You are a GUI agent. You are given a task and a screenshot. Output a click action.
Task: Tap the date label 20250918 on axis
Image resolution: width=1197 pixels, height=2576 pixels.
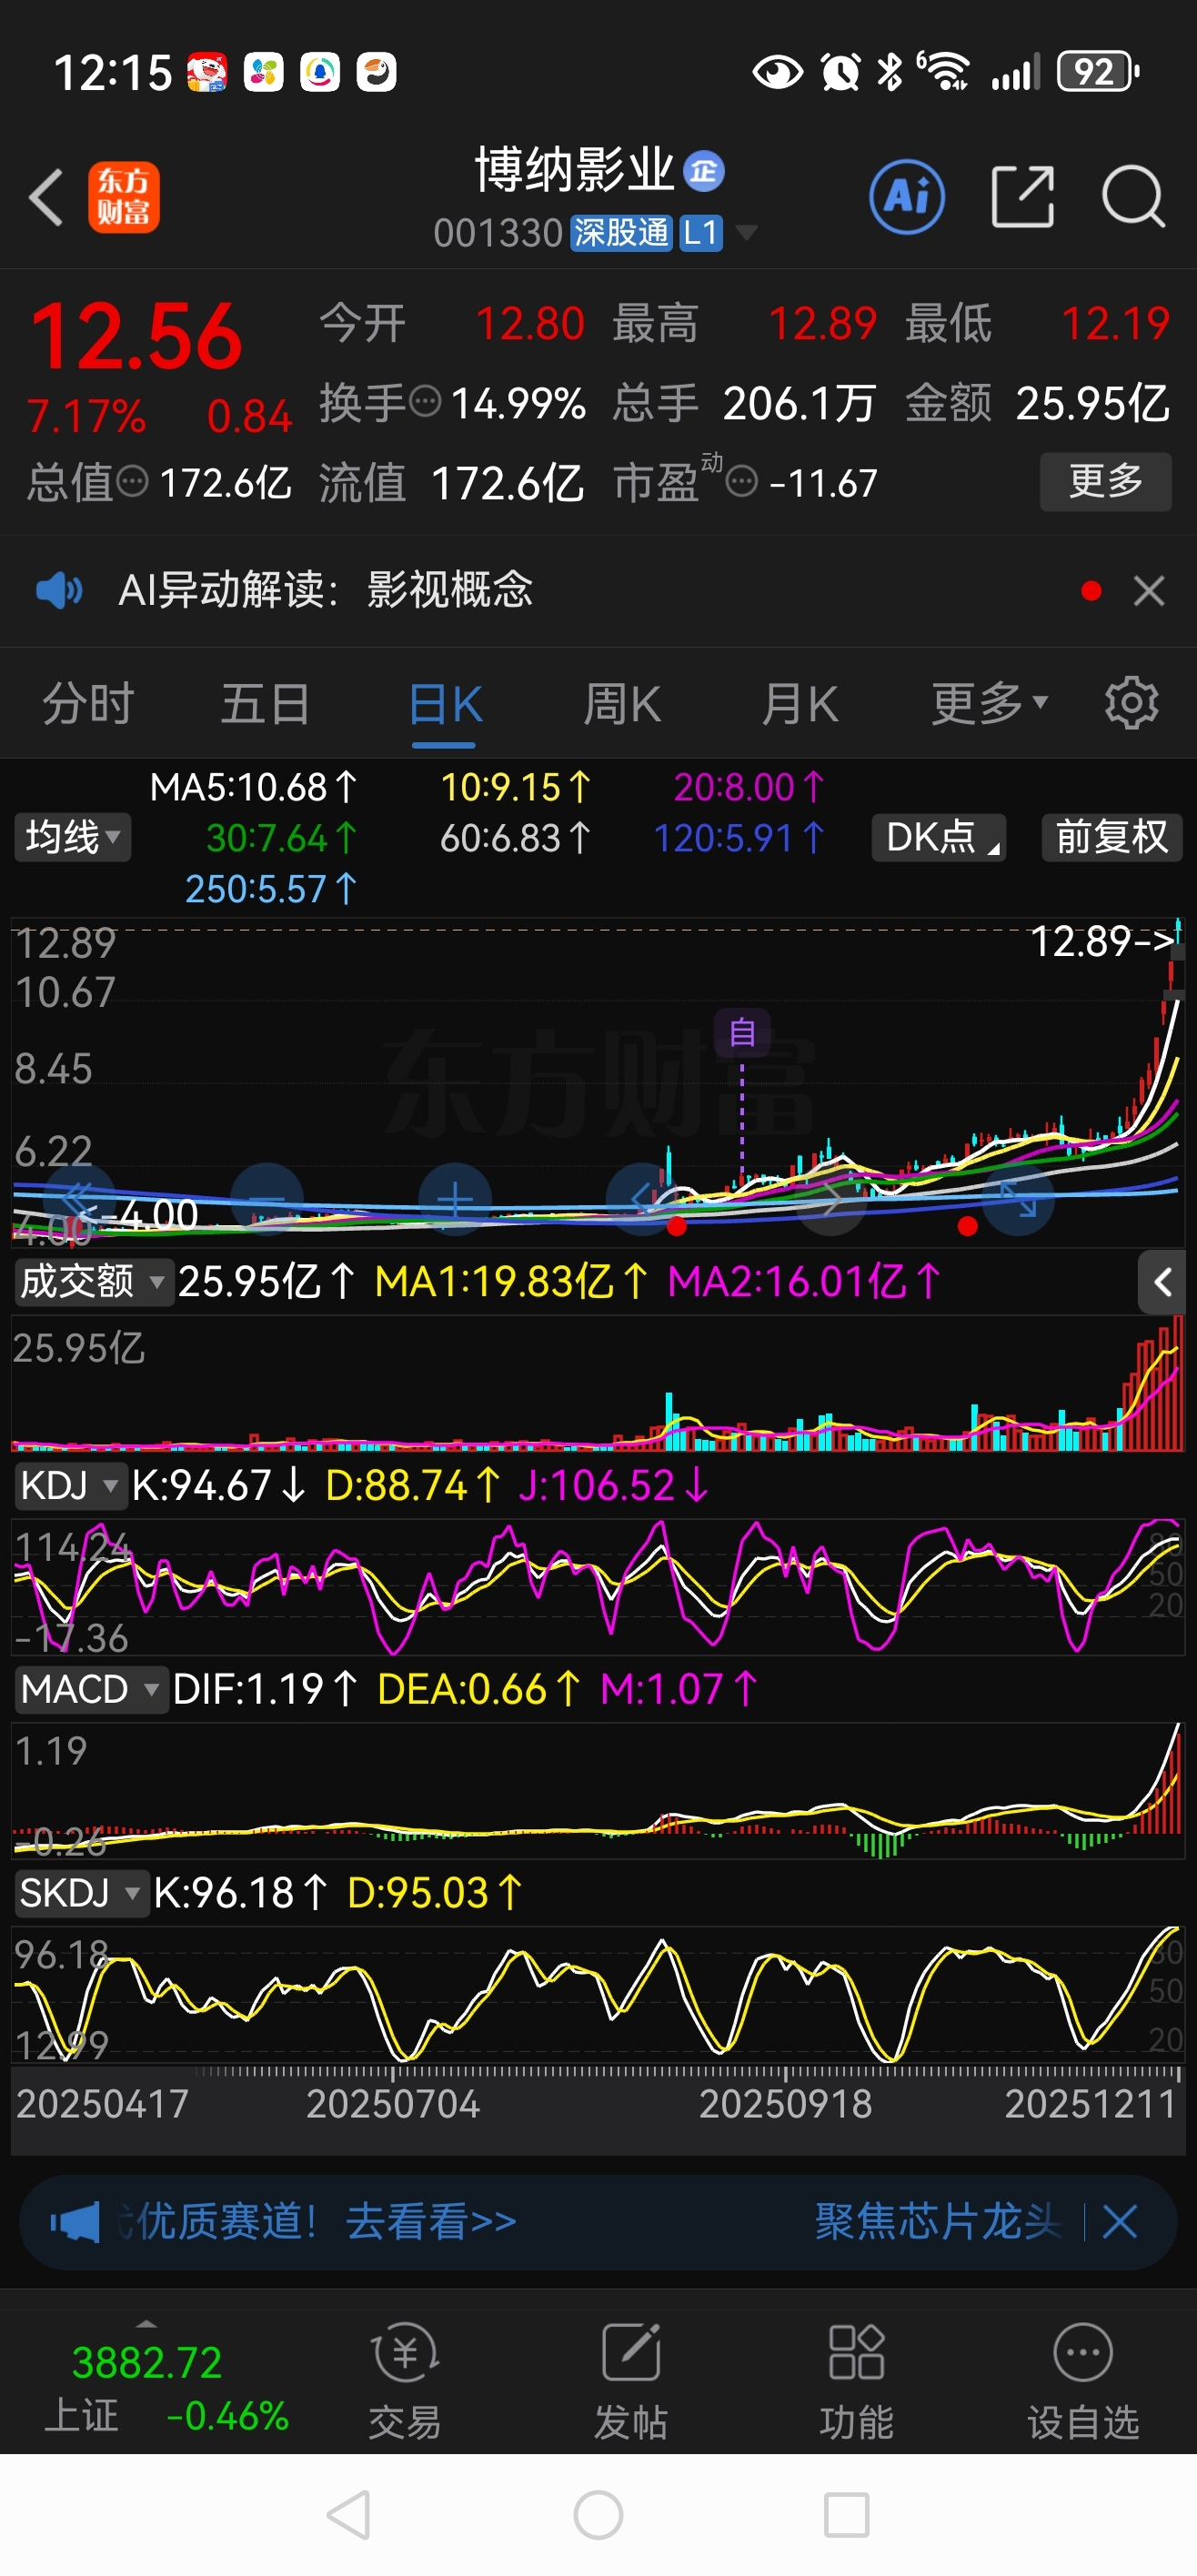click(785, 2104)
